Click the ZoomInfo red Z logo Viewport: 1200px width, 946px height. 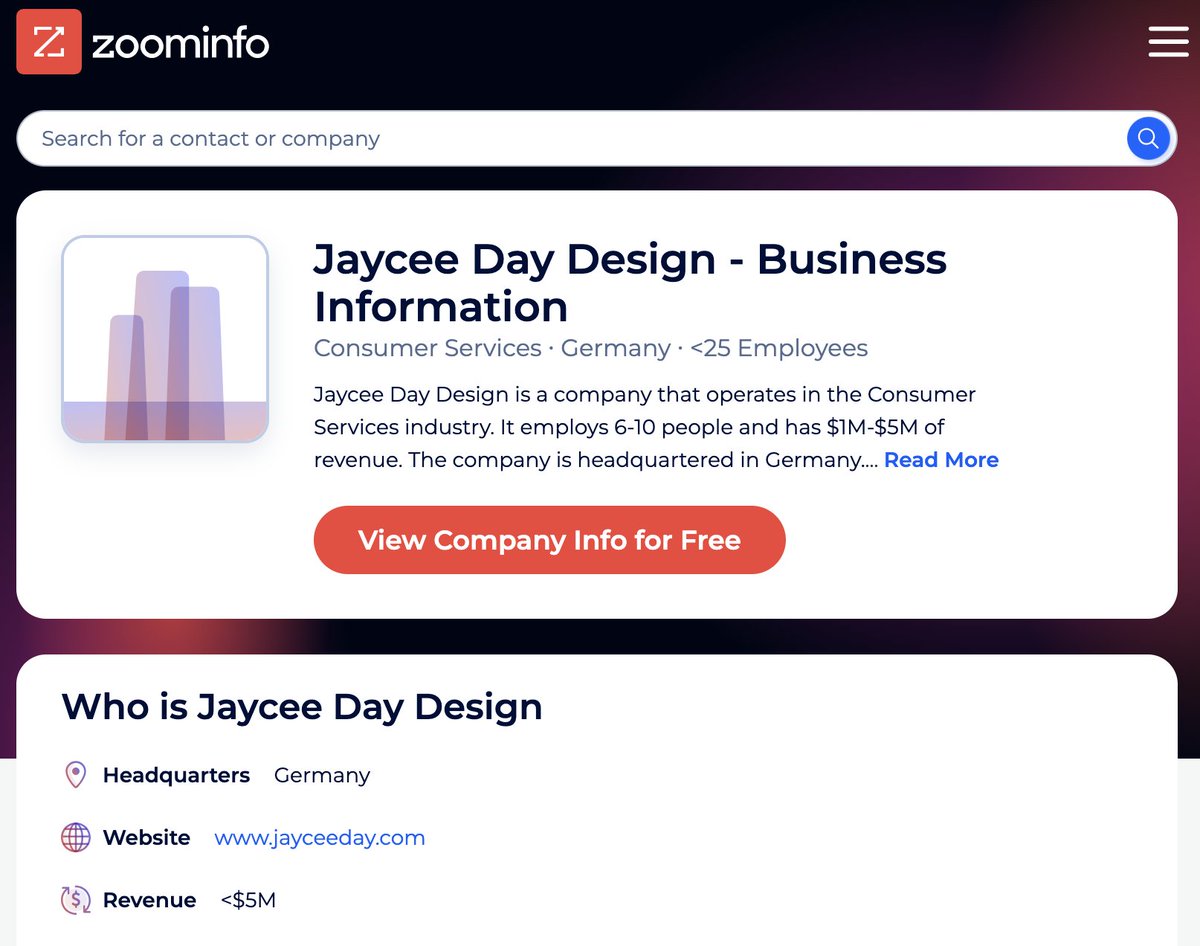pyautogui.click(x=49, y=42)
